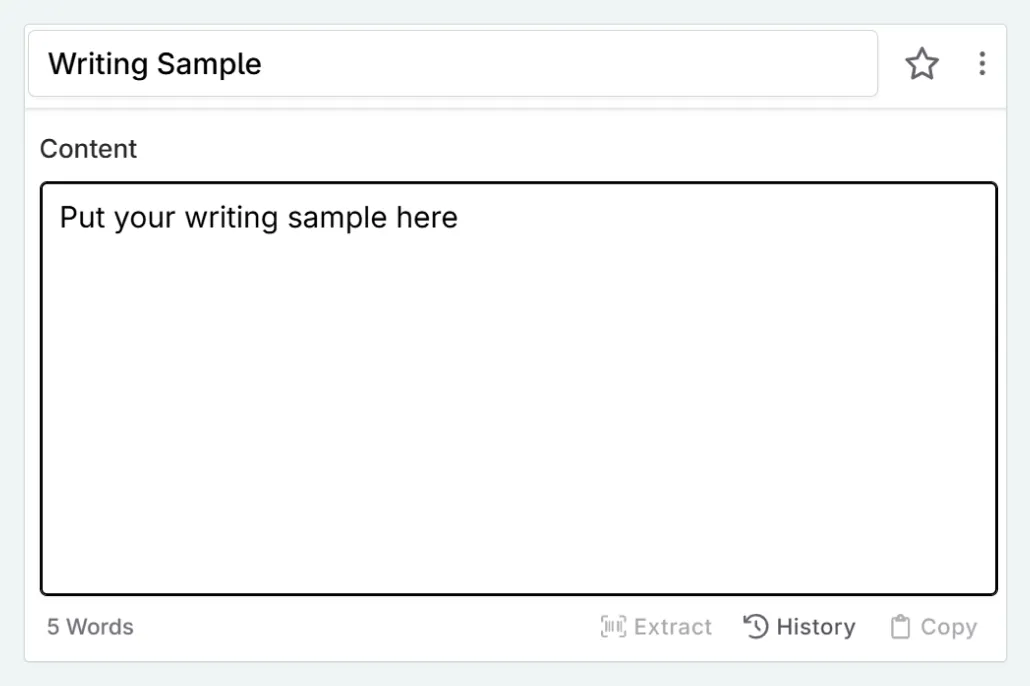The height and width of the screenshot is (686, 1030).
Task: Click the star icon to favorite this sample
Action: pos(921,63)
